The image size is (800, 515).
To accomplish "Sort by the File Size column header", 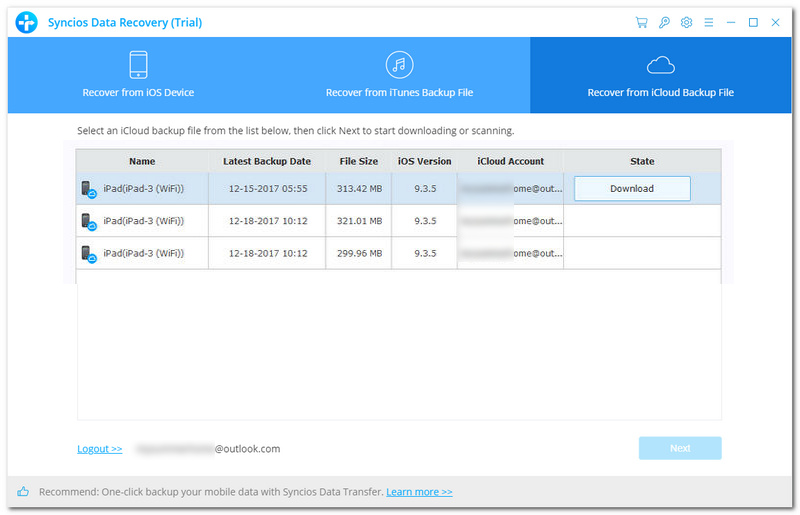I will 359,161.
